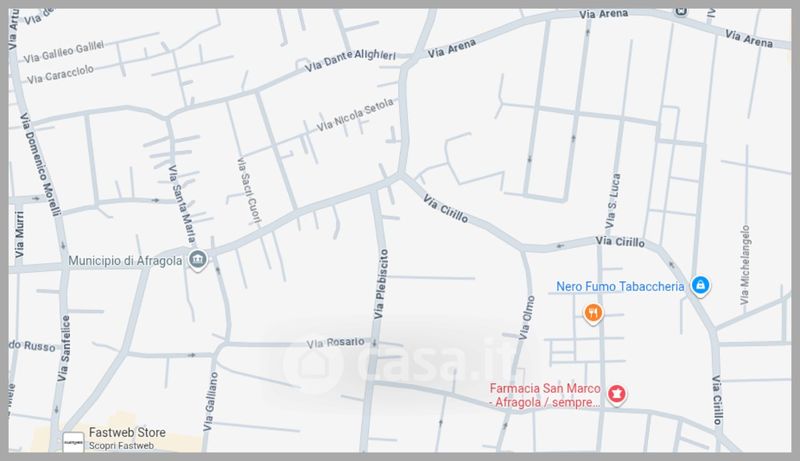800x461 pixels.
Task: Click the Farmacia San Marco red pin
Action: click(x=616, y=394)
